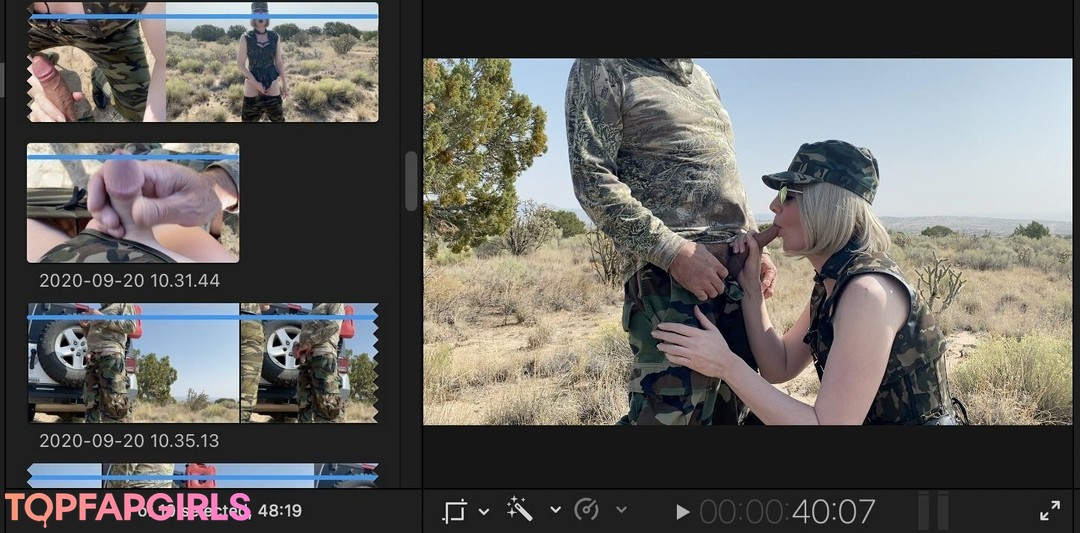Expand the enhancements magic wand dropdown
The image size is (1080, 533).
555,510
